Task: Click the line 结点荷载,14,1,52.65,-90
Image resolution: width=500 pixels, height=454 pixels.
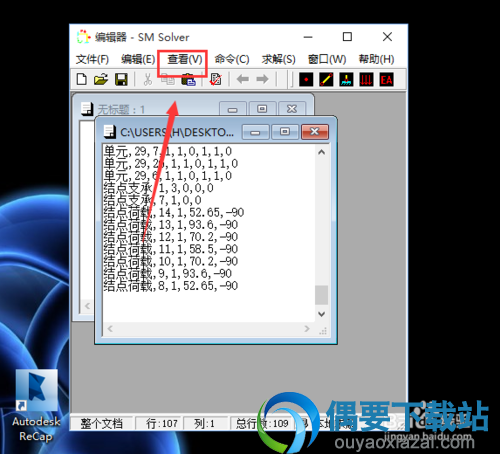Action: (174, 212)
